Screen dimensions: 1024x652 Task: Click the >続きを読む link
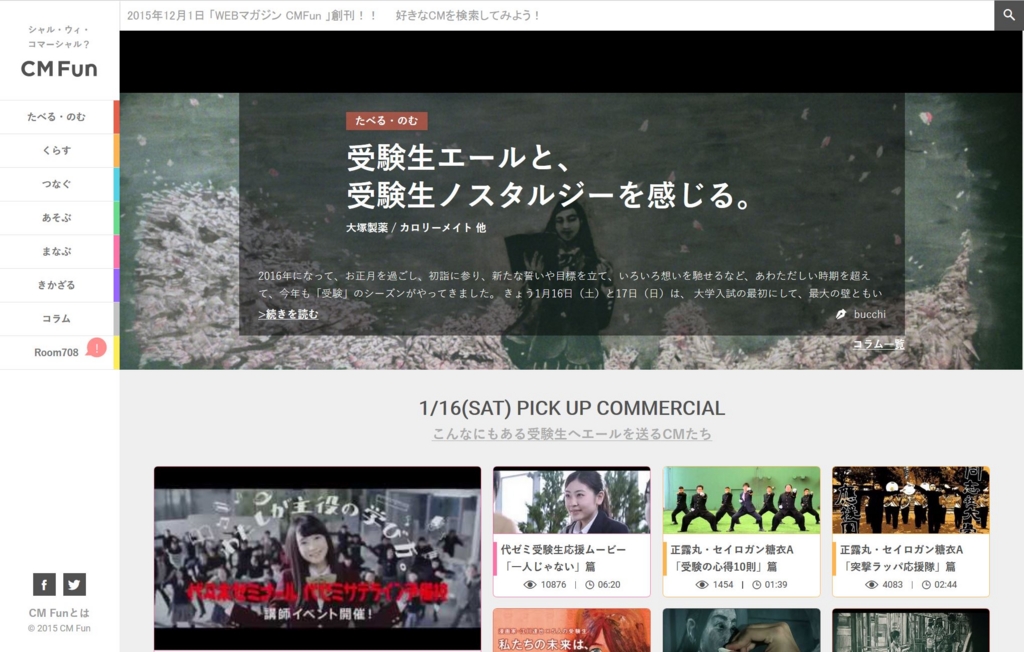point(288,314)
